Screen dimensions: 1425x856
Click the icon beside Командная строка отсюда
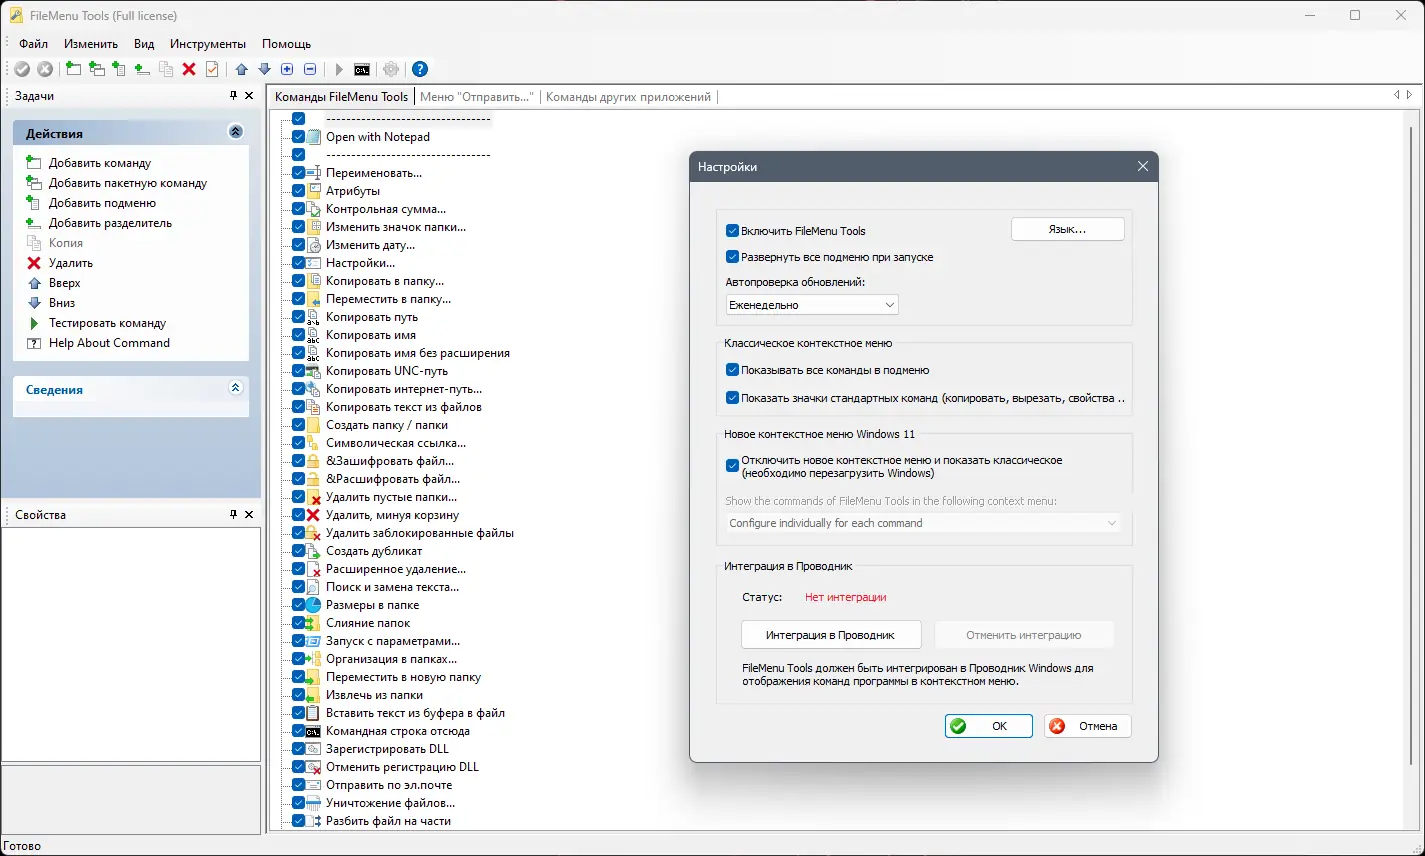(313, 731)
